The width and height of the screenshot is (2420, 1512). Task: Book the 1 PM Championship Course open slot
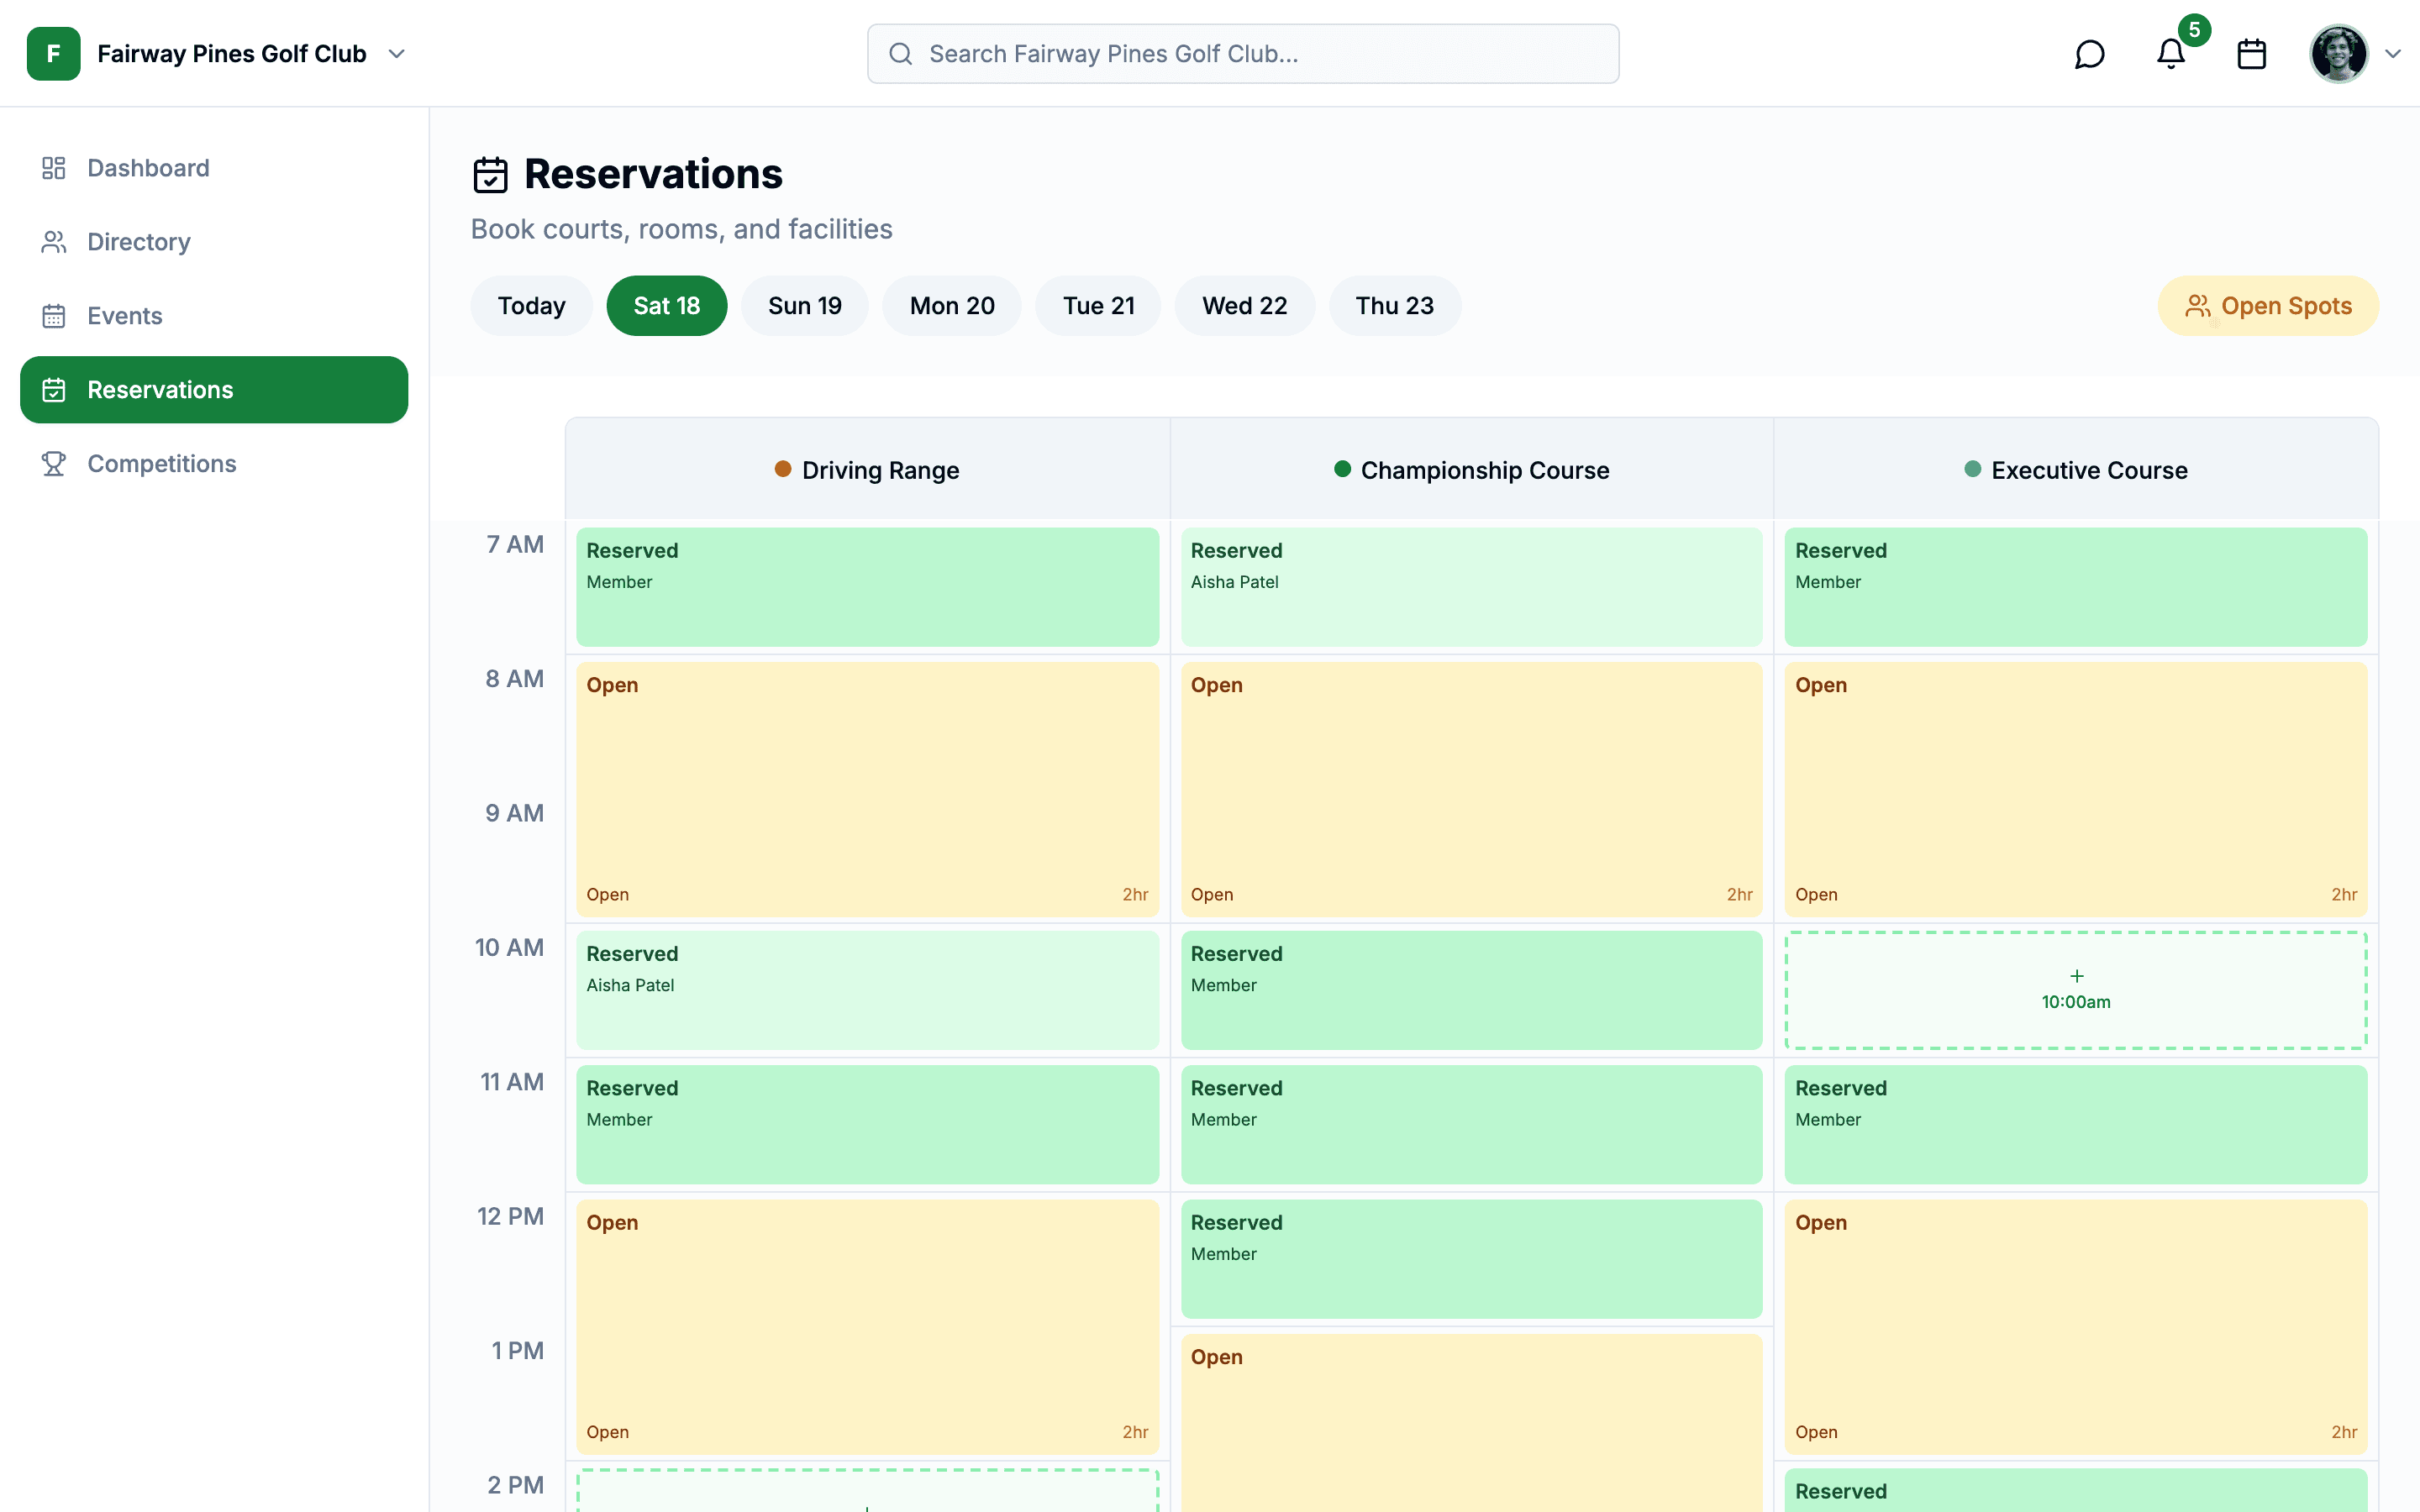pyautogui.click(x=1471, y=1423)
